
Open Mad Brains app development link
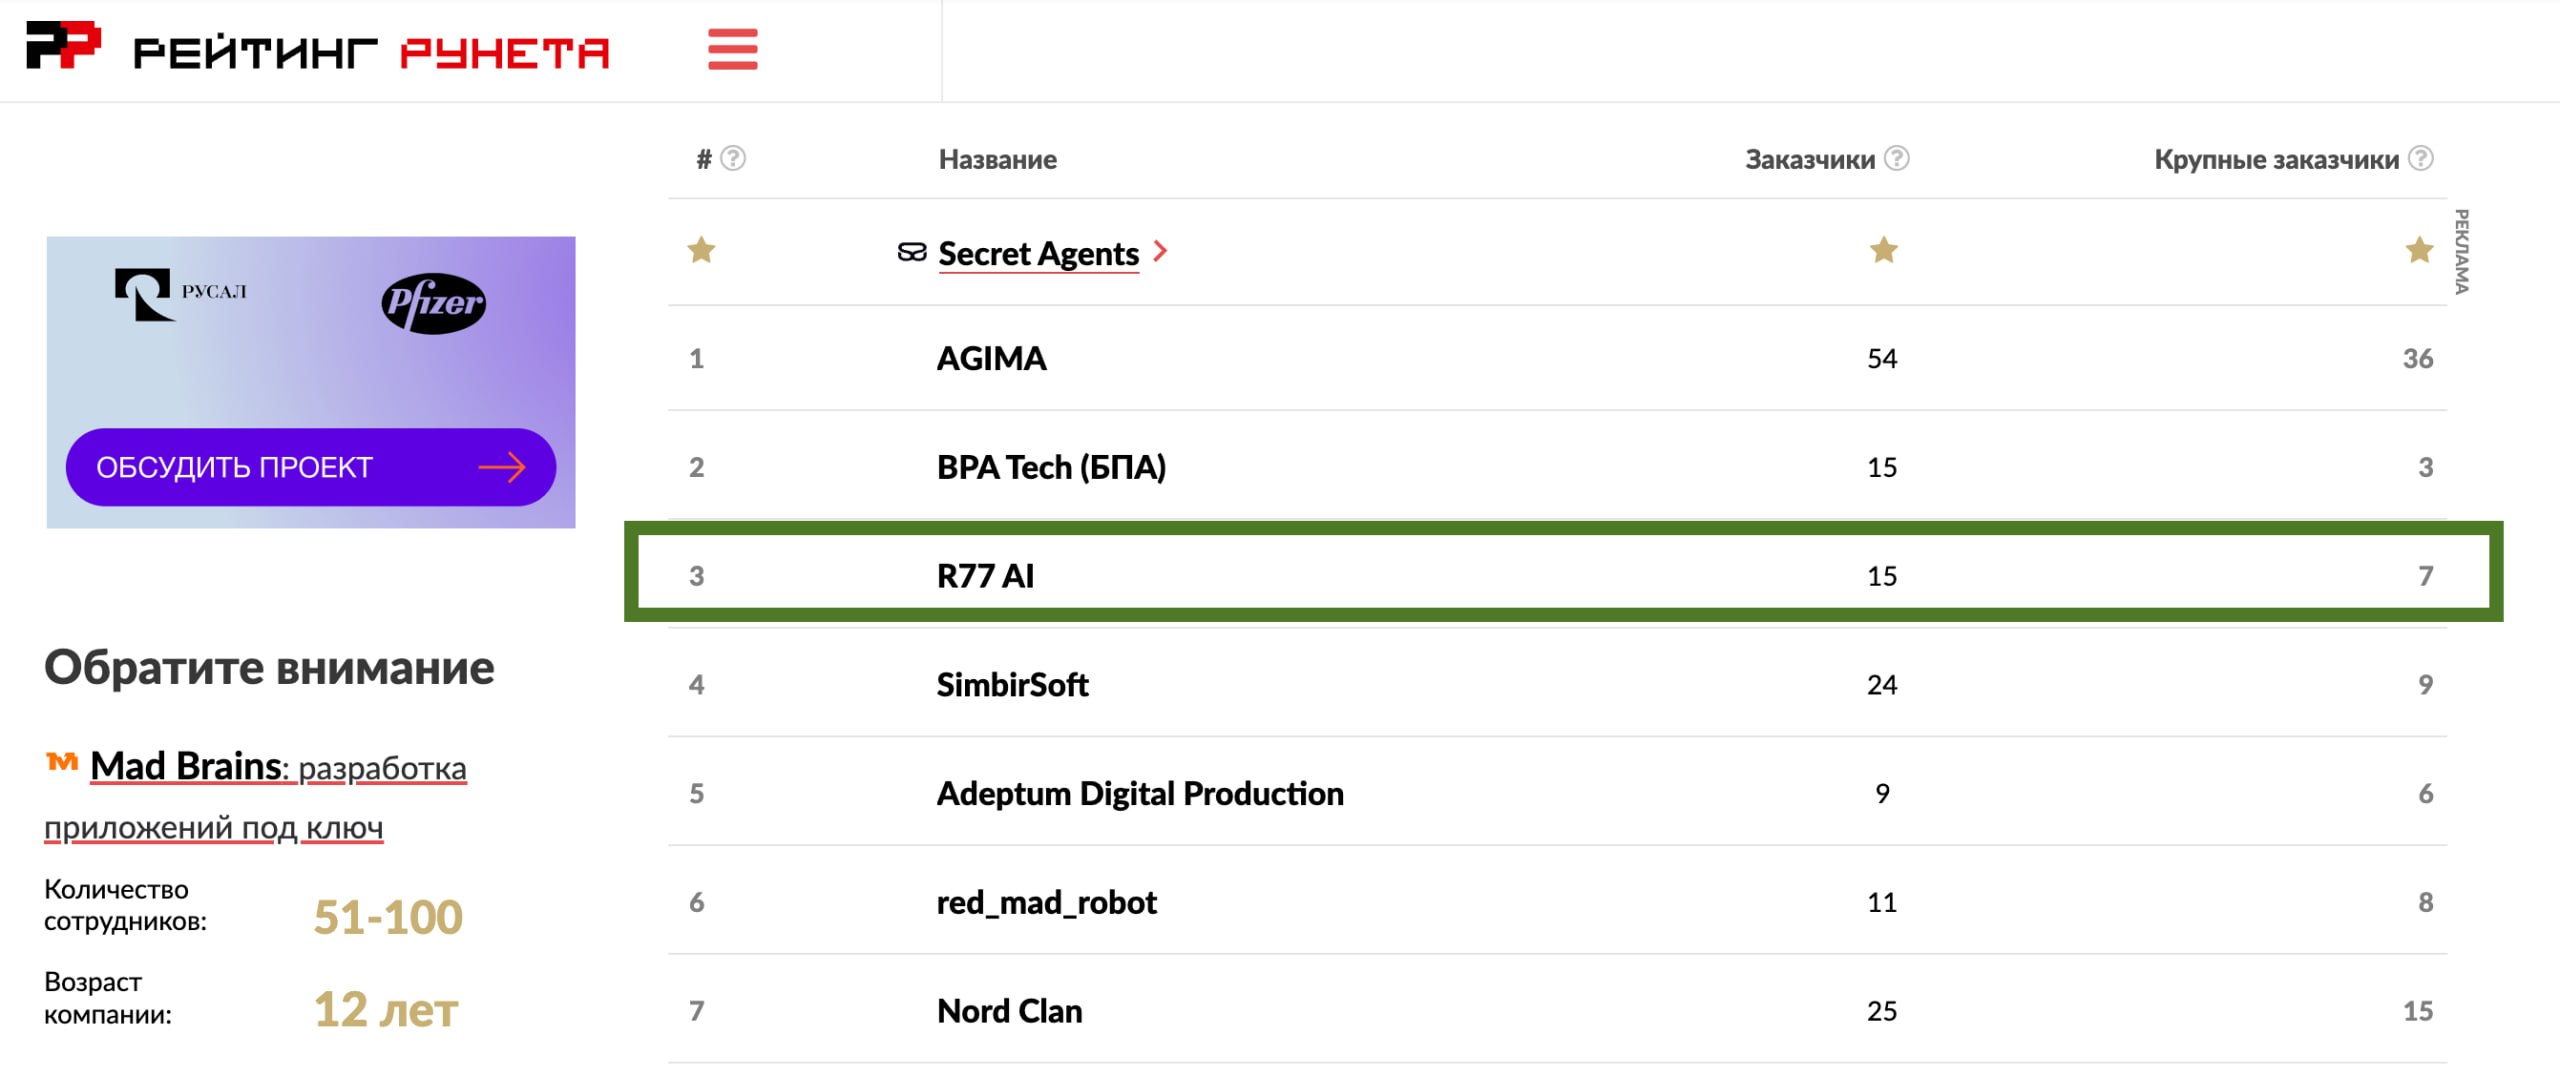tap(256, 797)
